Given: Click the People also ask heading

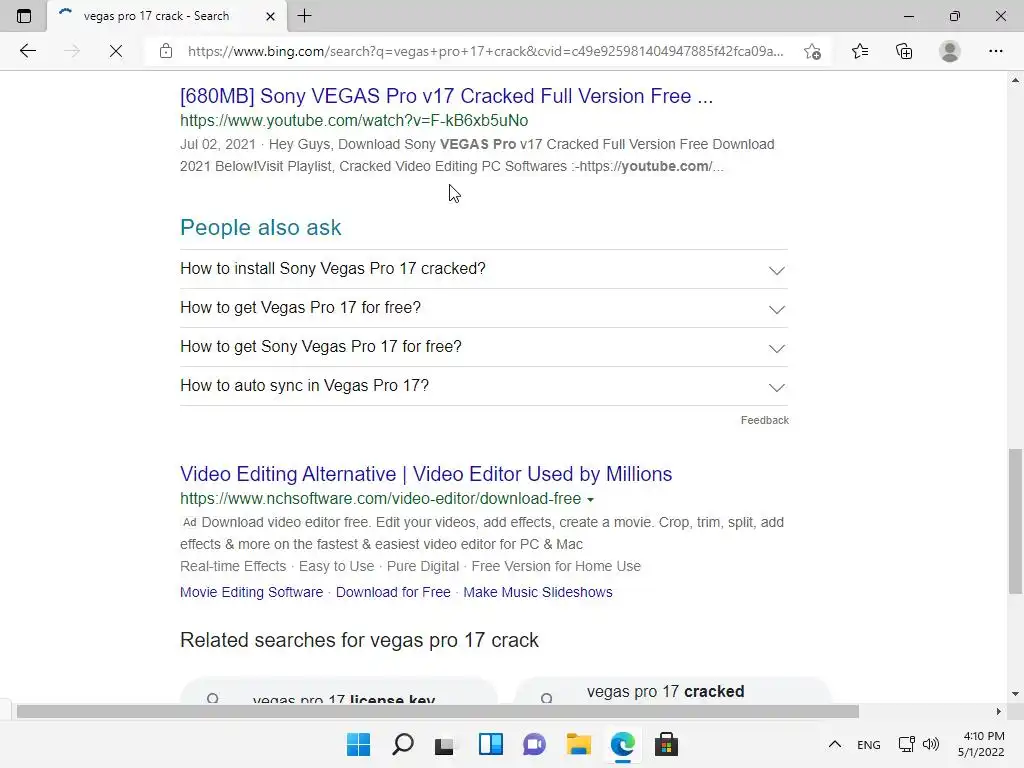Looking at the screenshot, I should coord(261,227).
